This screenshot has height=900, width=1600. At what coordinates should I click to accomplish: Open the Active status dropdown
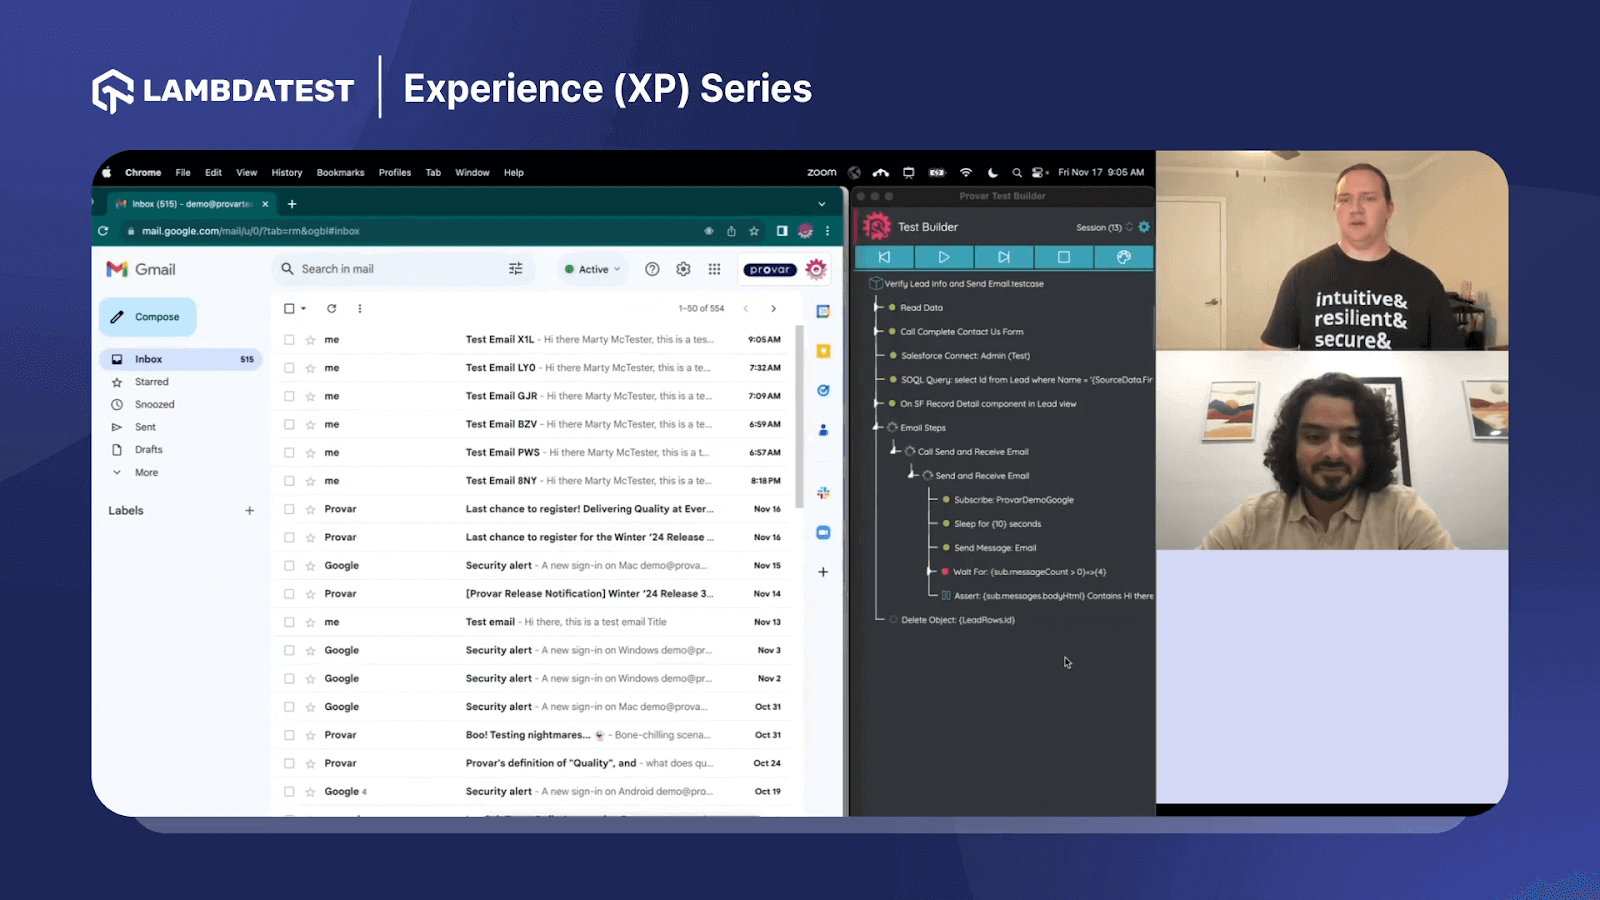point(592,269)
